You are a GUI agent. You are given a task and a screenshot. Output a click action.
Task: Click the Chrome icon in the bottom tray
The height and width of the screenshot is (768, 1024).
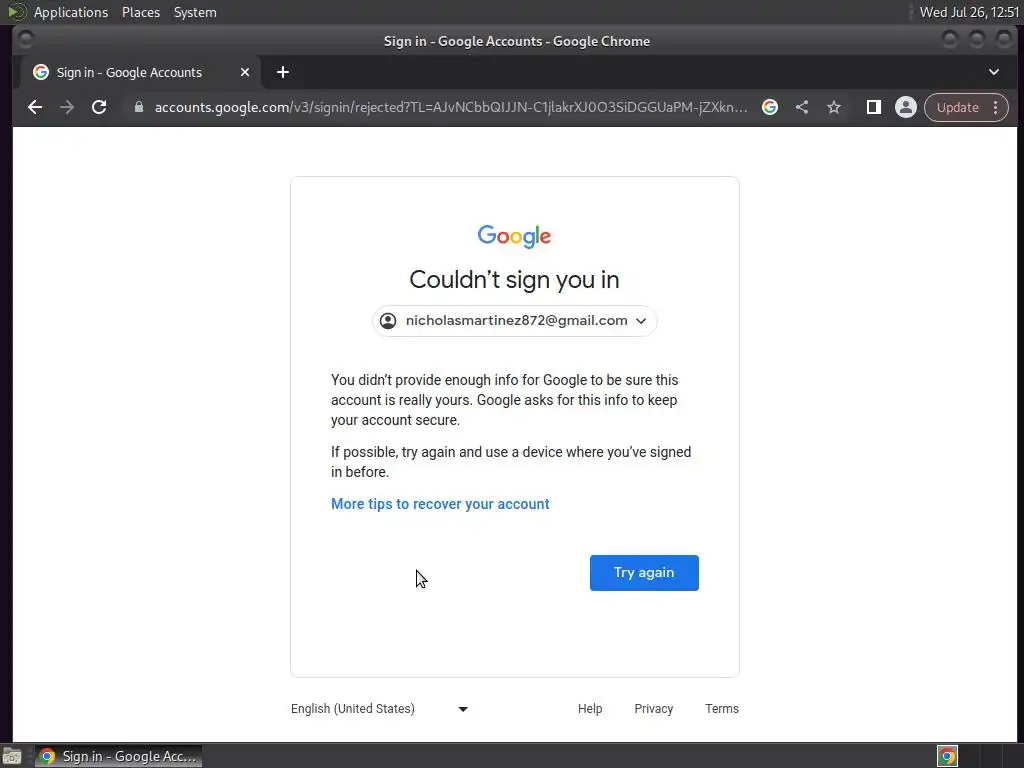[x=947, y=756]
